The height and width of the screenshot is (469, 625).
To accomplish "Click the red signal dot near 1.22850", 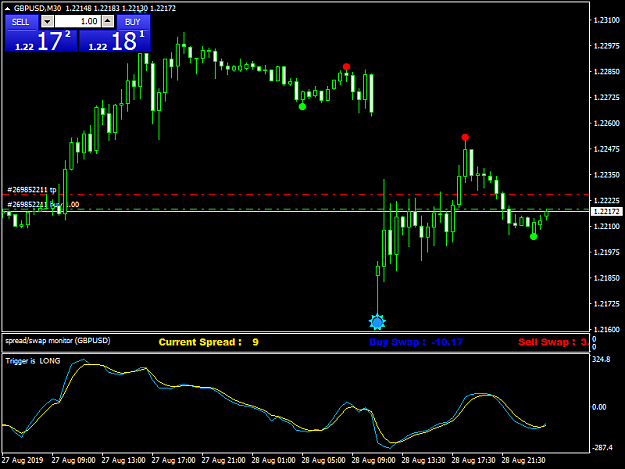I will click(x=346, y=67).
